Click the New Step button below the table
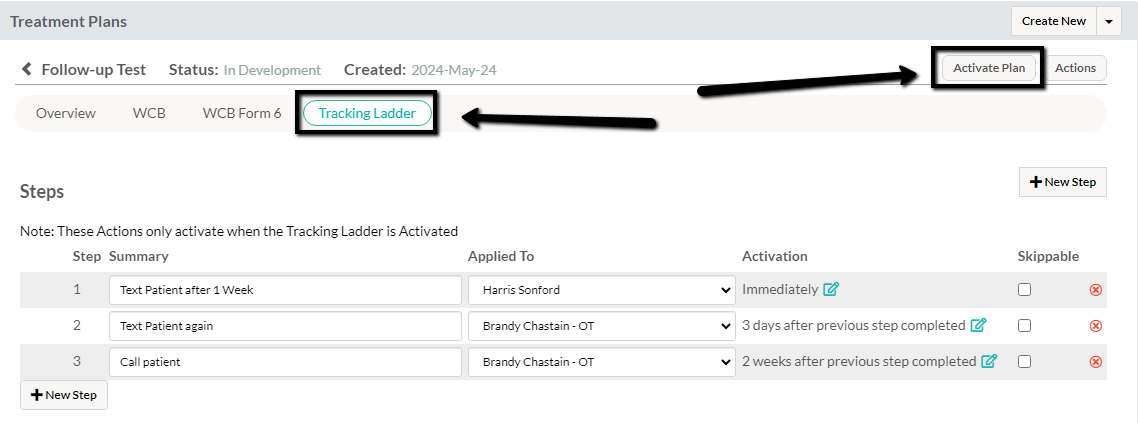This screenshot has height=423, width=1138. pyautogui.click(x=64, y=395)
